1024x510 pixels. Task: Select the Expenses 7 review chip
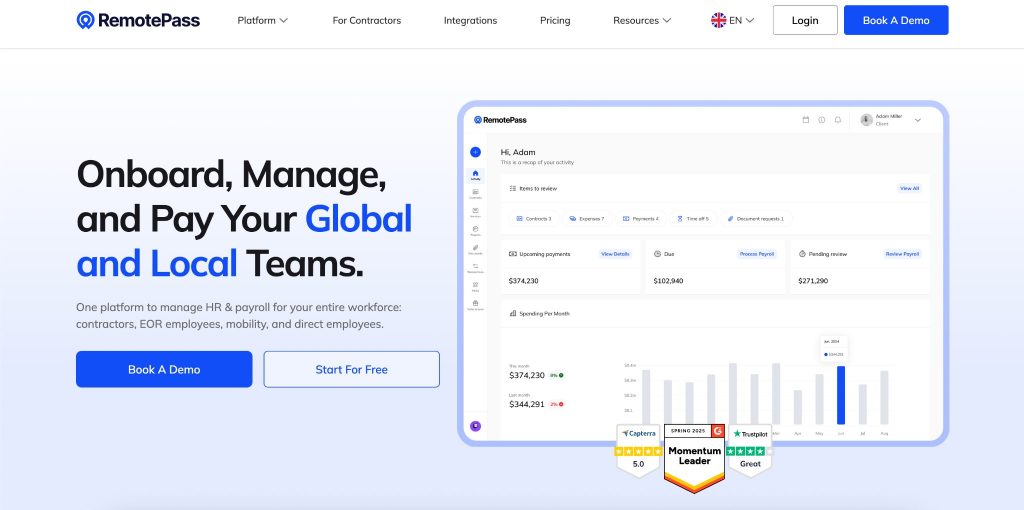coord(586,219)
